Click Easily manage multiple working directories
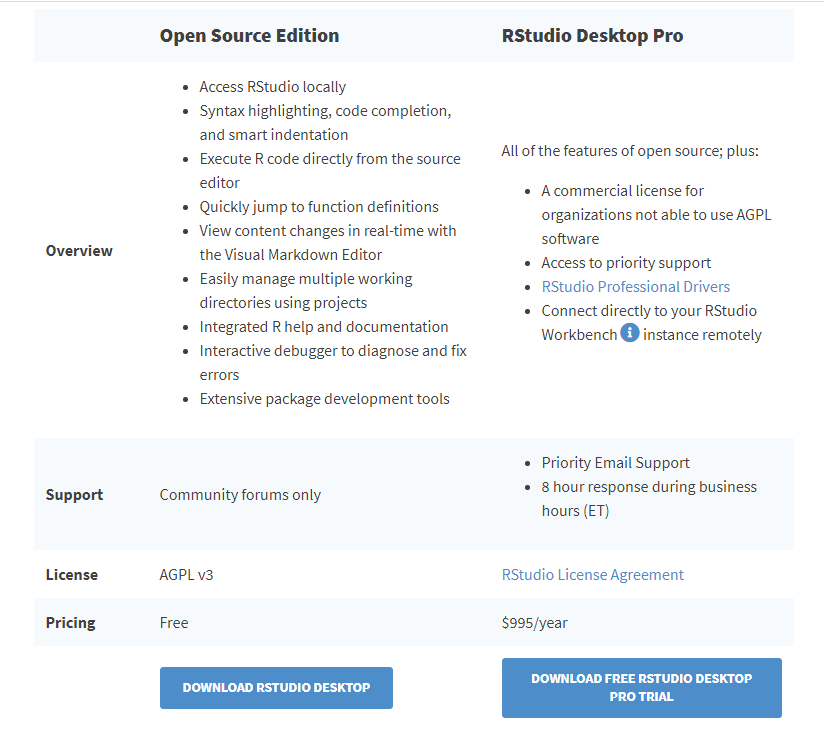This screenshot has width=824, height=735. point(306,291)
